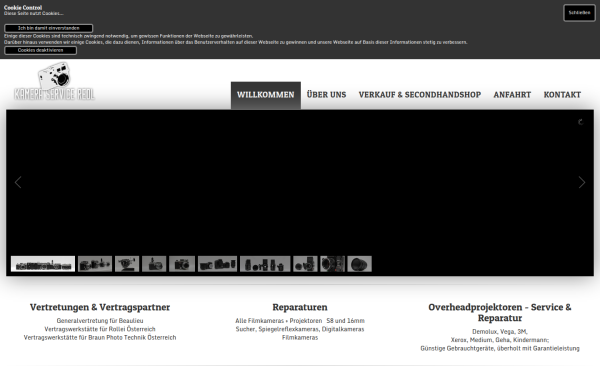Click 'Vertragswerkstätte für Braun Photo Technik Österreich'
Screen dimensions: 600x375
click(x=100, y=338)
